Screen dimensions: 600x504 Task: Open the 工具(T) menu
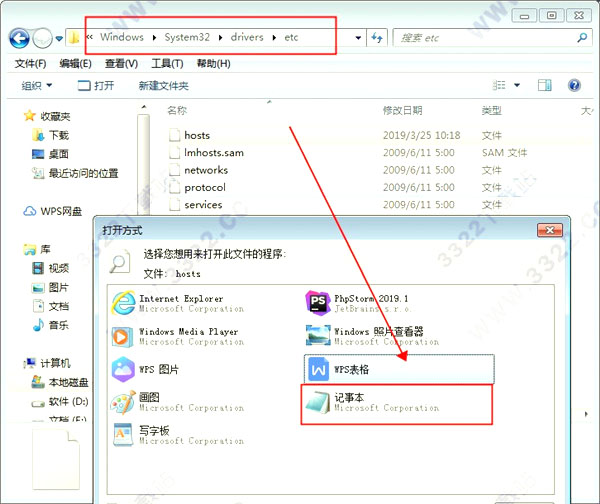point(167,64)
